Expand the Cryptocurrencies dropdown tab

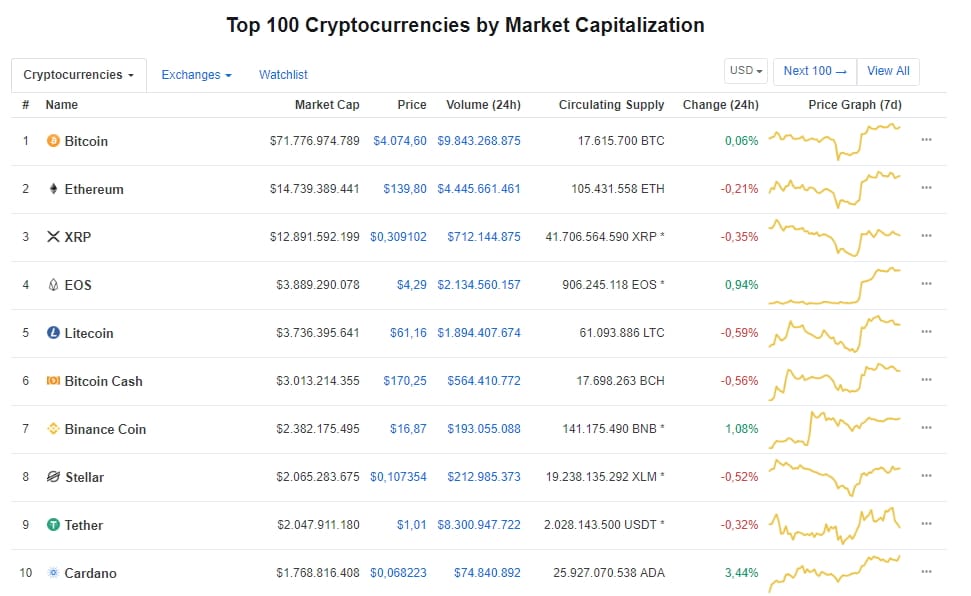pos(78,75)
